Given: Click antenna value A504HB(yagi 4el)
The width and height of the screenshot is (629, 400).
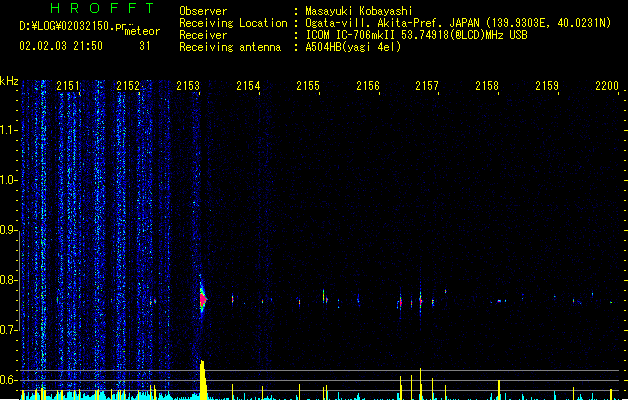Looking at the screenshot, I should click(353, 47).
